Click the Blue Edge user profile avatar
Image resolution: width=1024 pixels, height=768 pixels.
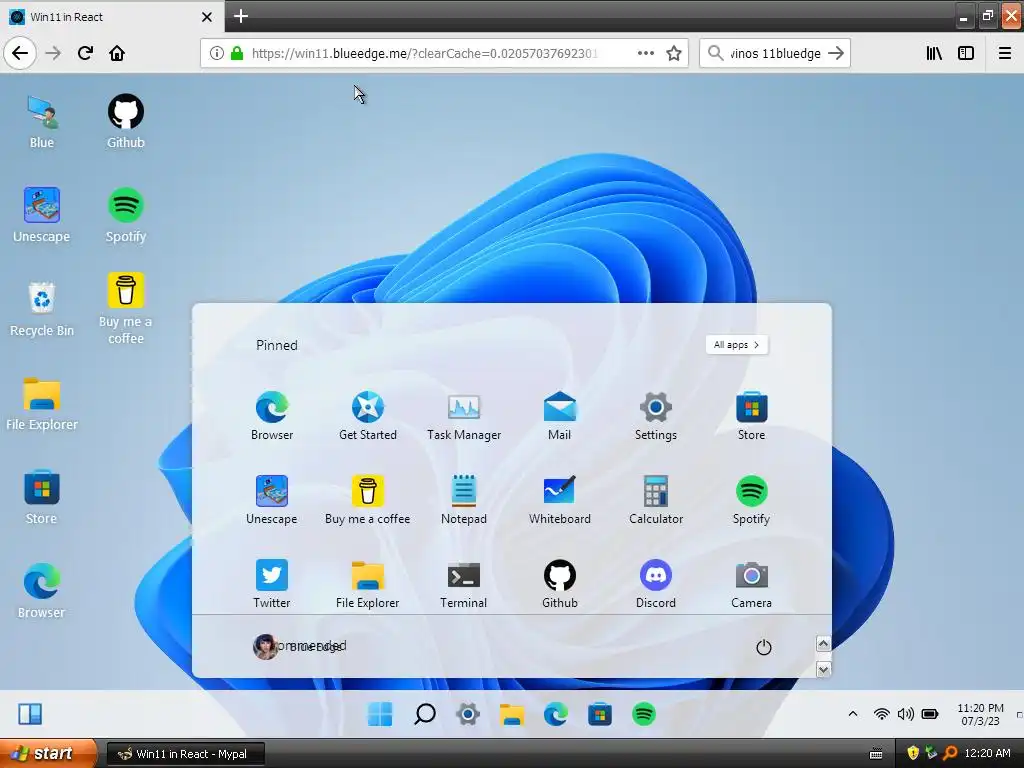click(265, 647)
